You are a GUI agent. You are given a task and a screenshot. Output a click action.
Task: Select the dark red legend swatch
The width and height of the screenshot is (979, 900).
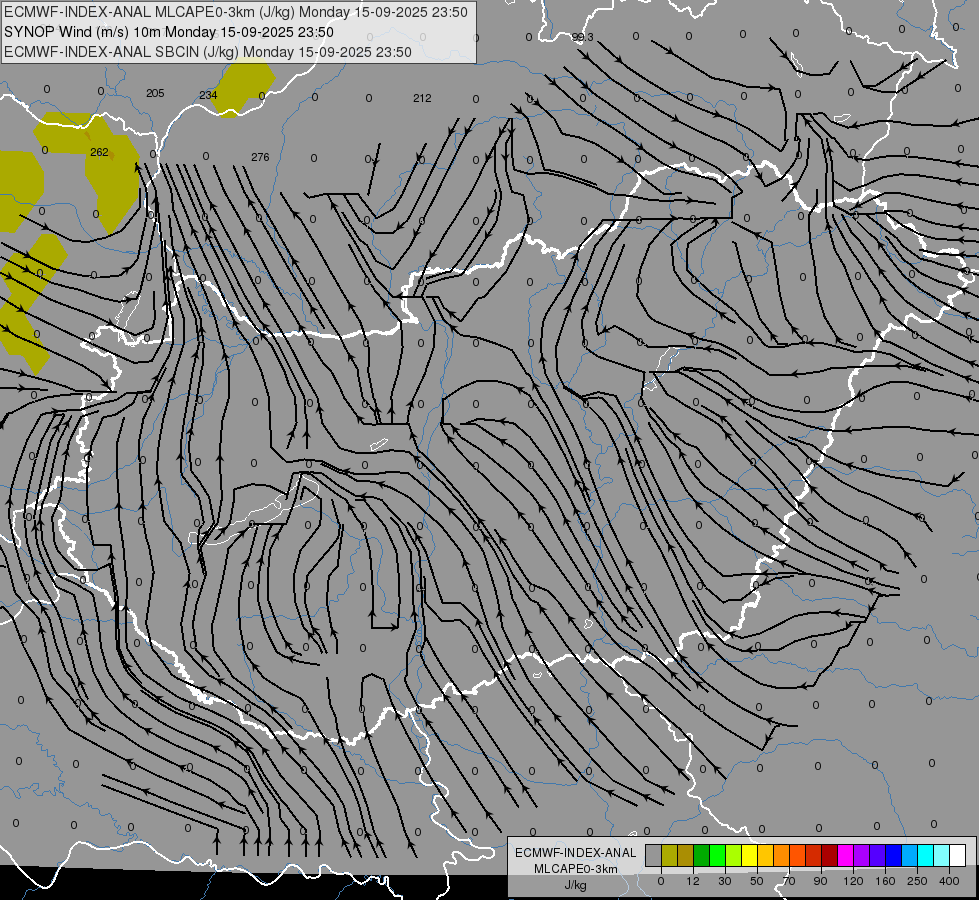coord(830,855)
